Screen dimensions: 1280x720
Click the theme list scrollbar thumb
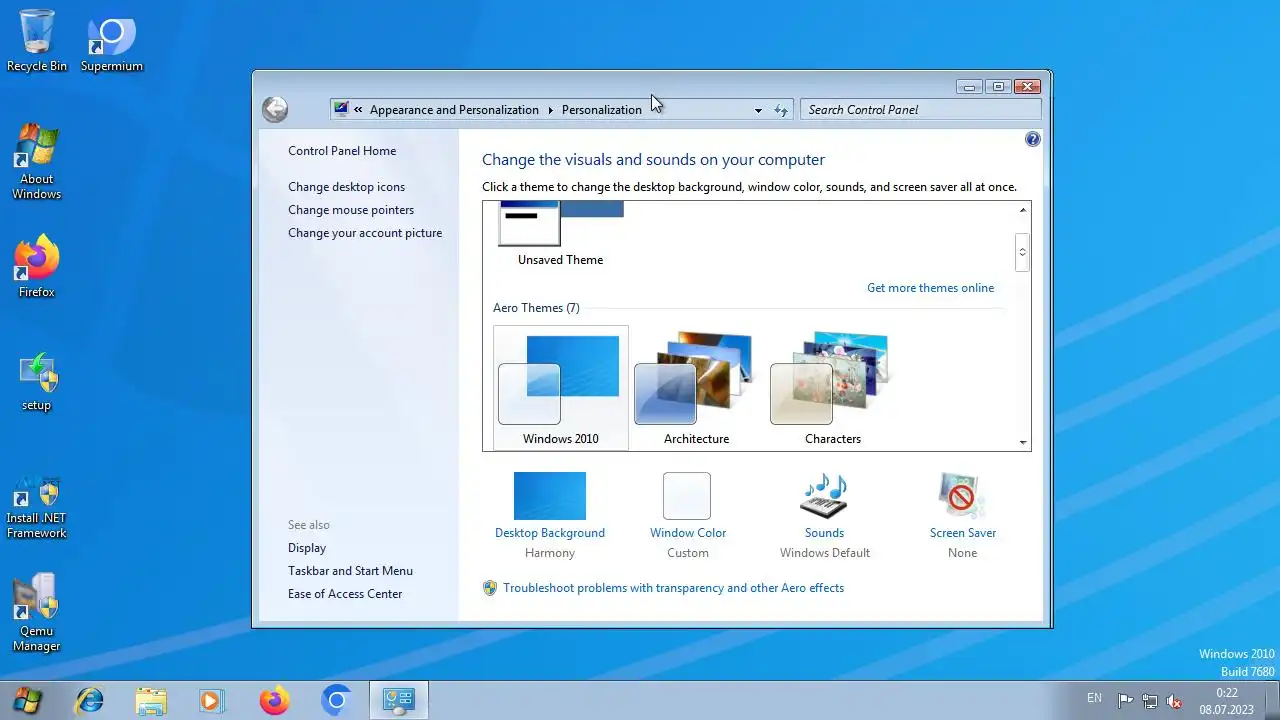click(x=1022, y=252)
